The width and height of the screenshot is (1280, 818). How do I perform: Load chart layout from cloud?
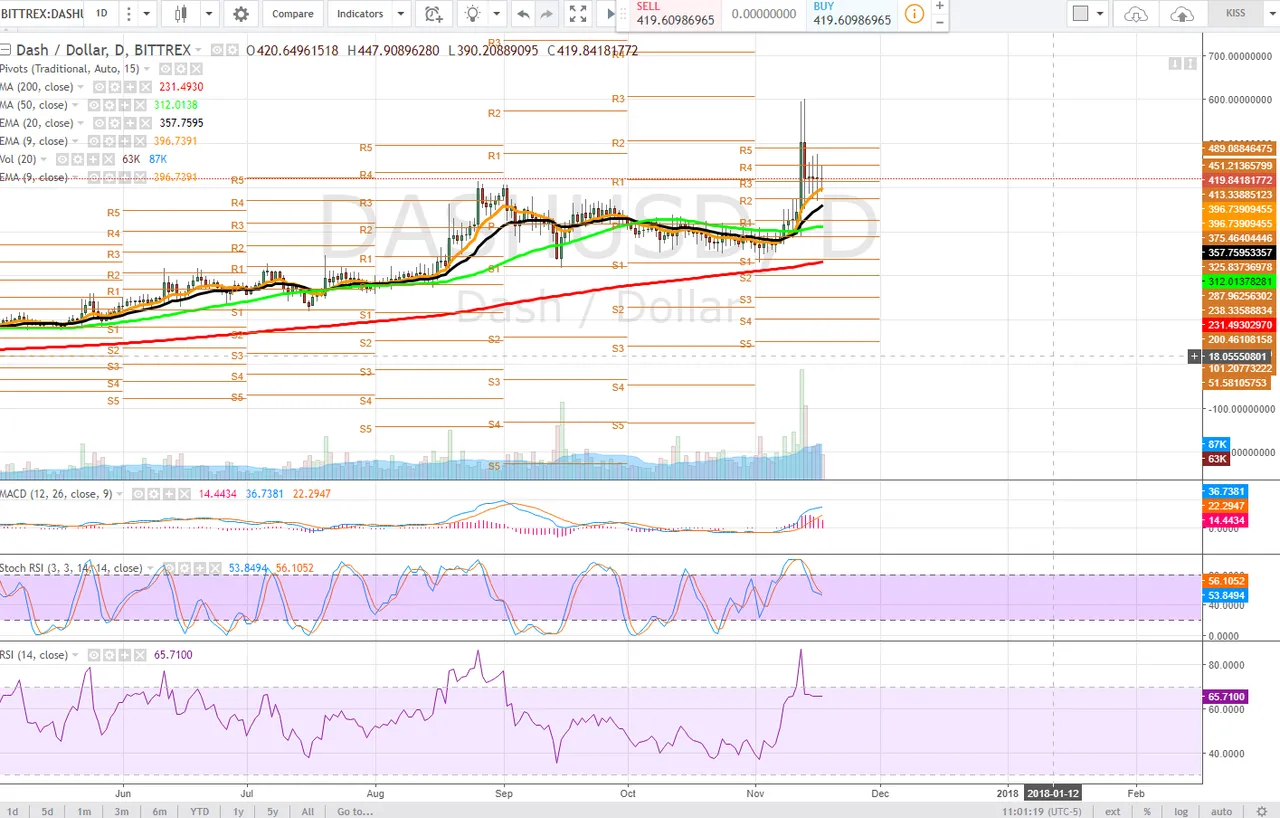pos(1136,14)
